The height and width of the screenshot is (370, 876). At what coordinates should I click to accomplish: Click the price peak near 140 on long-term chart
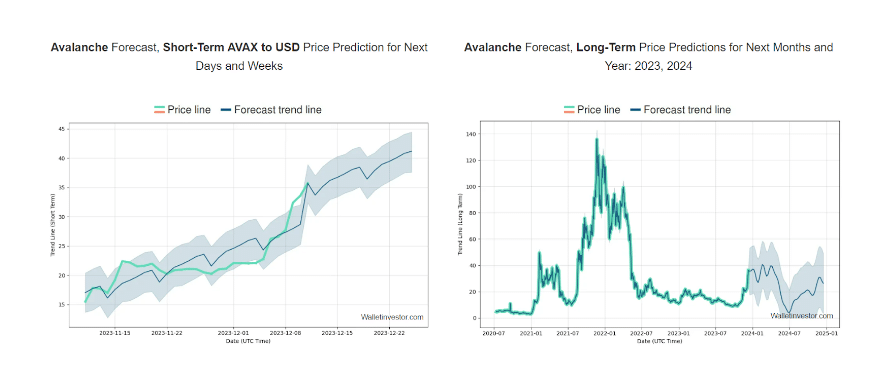[x=597, y=139]
